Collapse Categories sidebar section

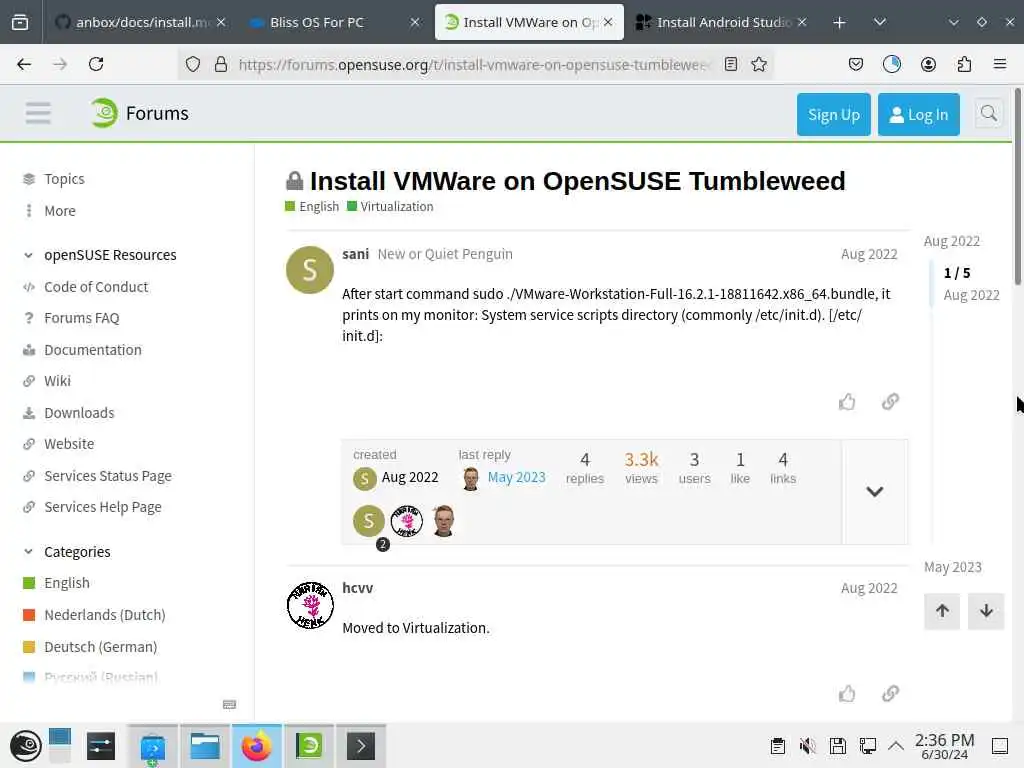point(28,552)
